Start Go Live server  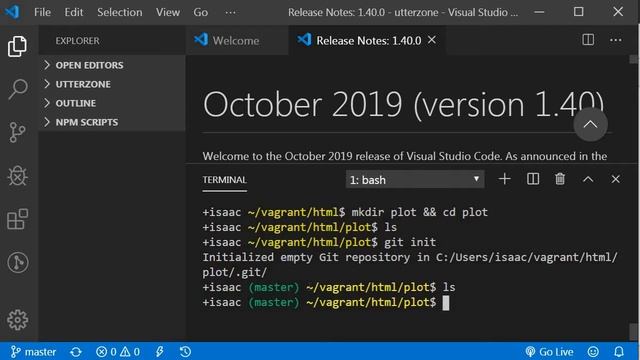pyautogui.click(x=549, y=351)
